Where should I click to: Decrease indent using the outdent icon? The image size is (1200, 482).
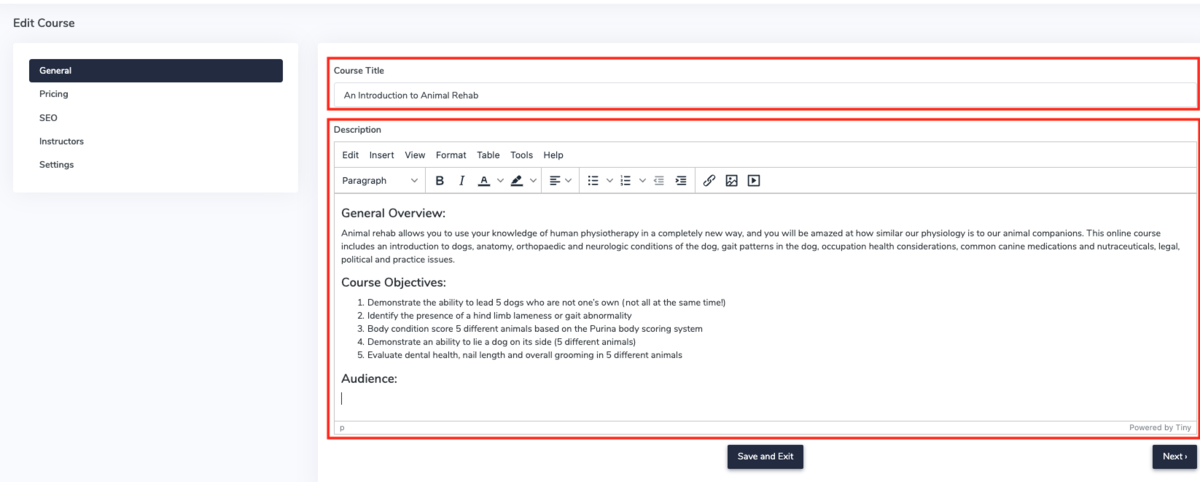coord(659,181)
